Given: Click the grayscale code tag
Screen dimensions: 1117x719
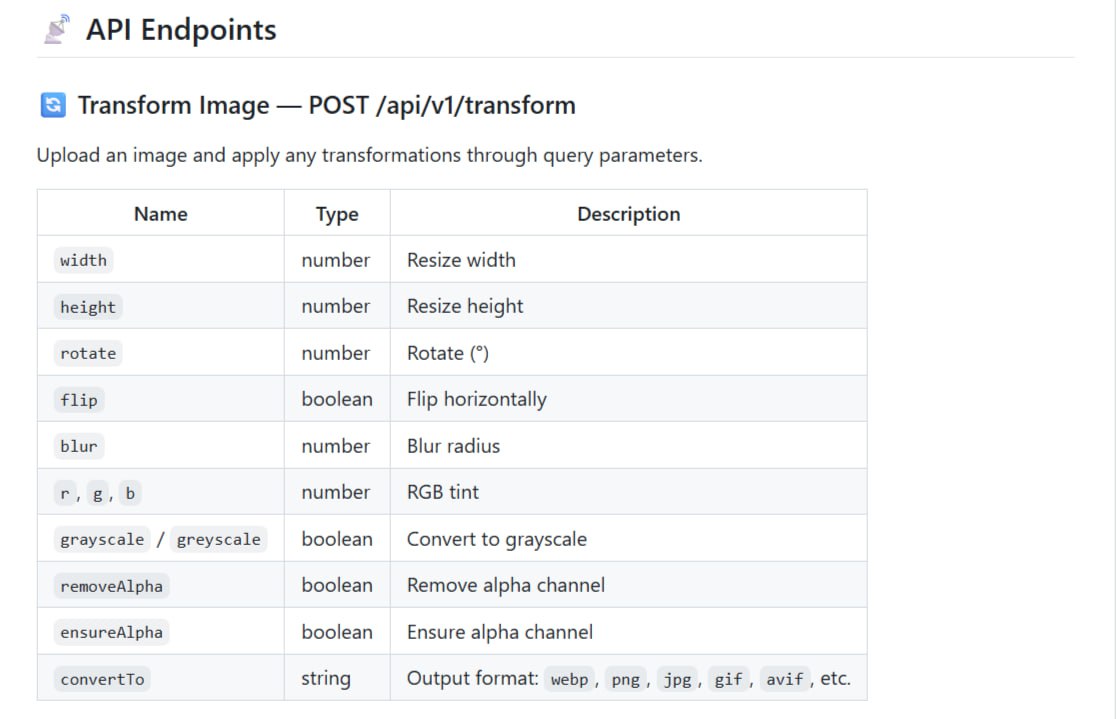Looking at the screenshot, I should point(102,539).
